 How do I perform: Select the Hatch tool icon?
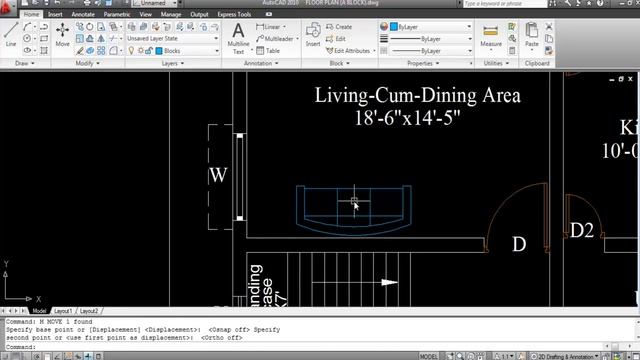44,51
